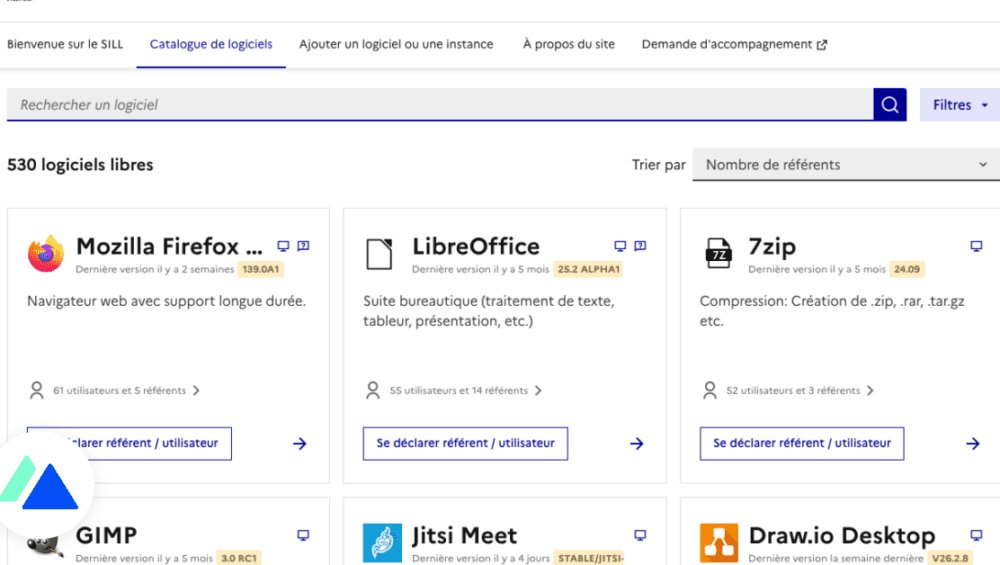This screenshot has width=1000, height=565.
Task: Click the arrow on Mozilla Firefox card
Action: [x=300, y=443]
